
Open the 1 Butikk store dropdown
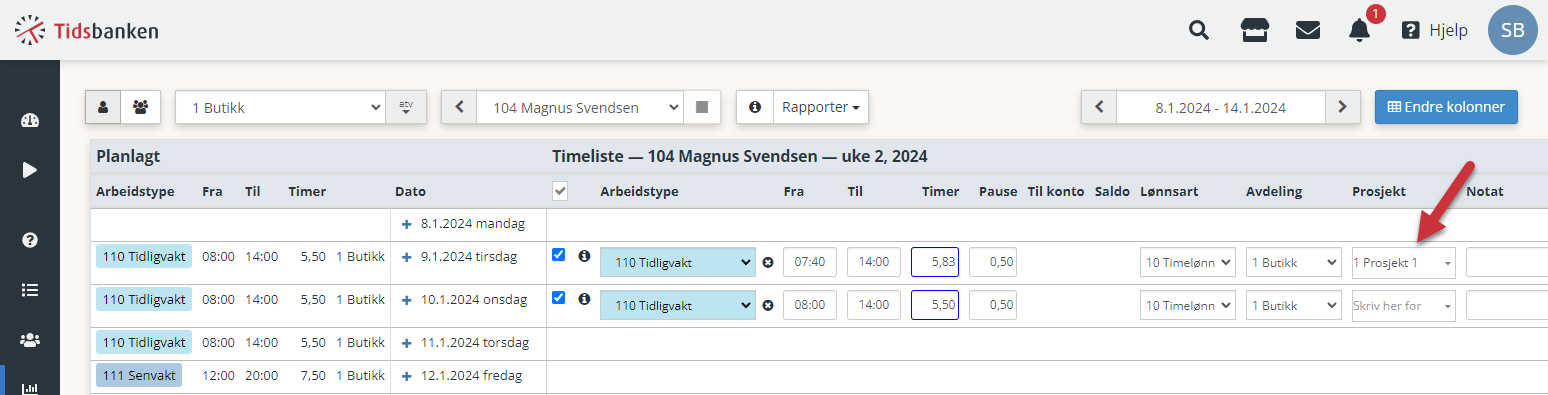tap(281, 107)
